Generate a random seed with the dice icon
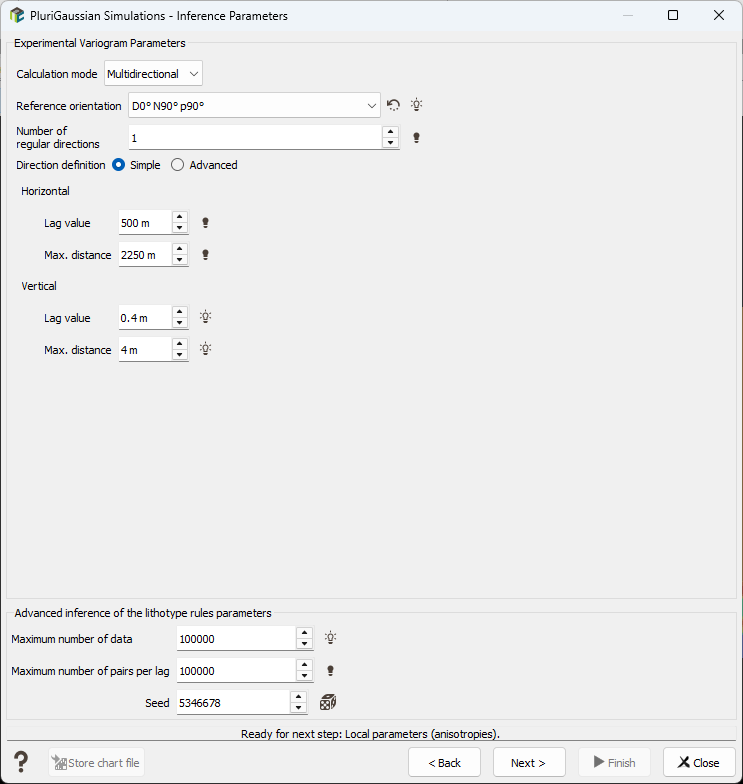 (x=328, y=702)
